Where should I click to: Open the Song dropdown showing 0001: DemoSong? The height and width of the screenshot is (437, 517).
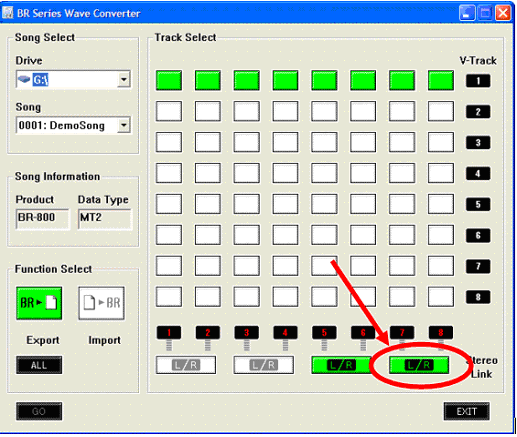[x=124, y=125]
